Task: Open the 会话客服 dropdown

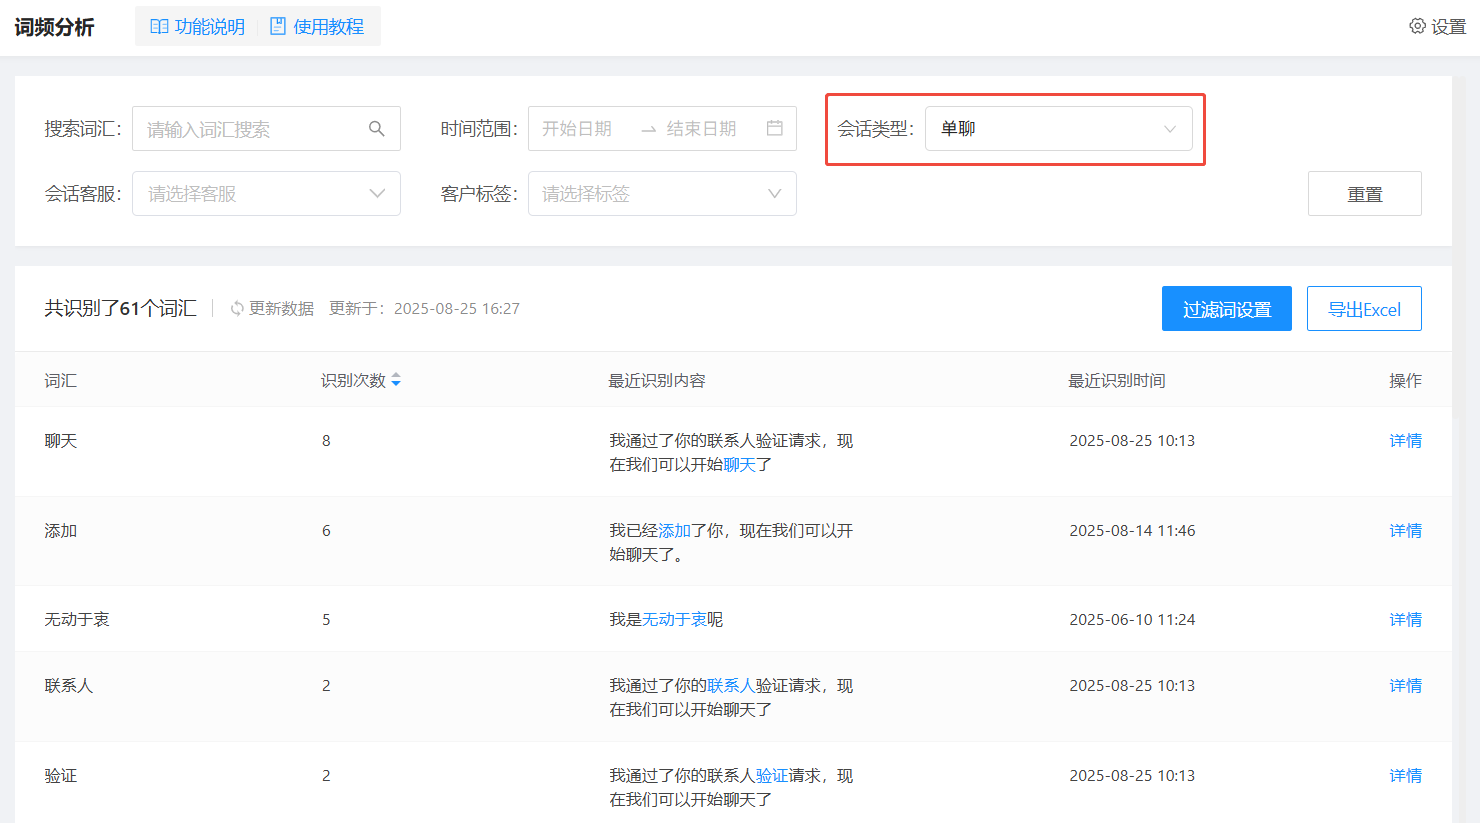Action: coord(266,194)
